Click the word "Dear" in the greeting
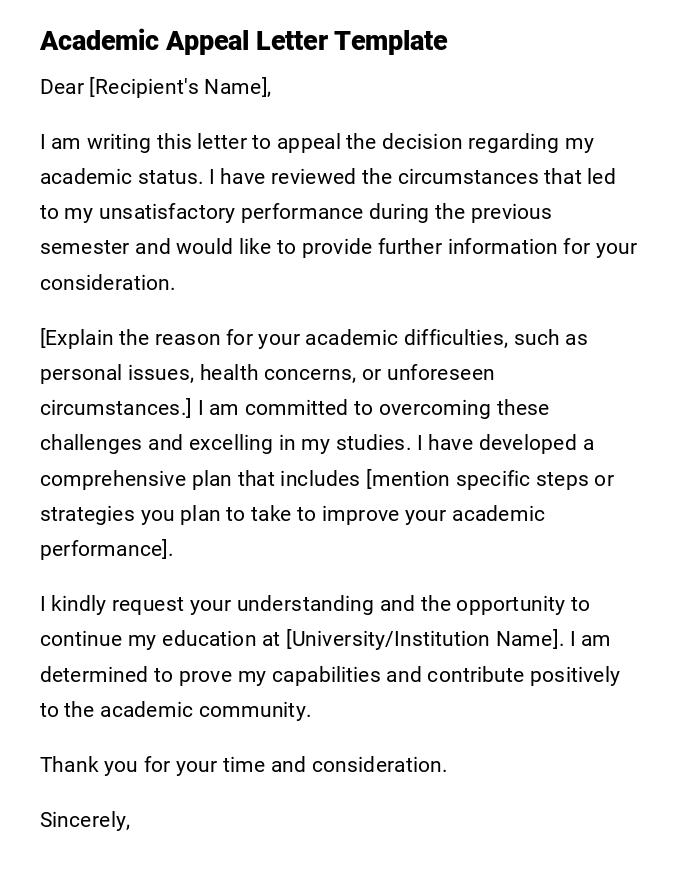The image size is (700, 882). pos(62,87)
